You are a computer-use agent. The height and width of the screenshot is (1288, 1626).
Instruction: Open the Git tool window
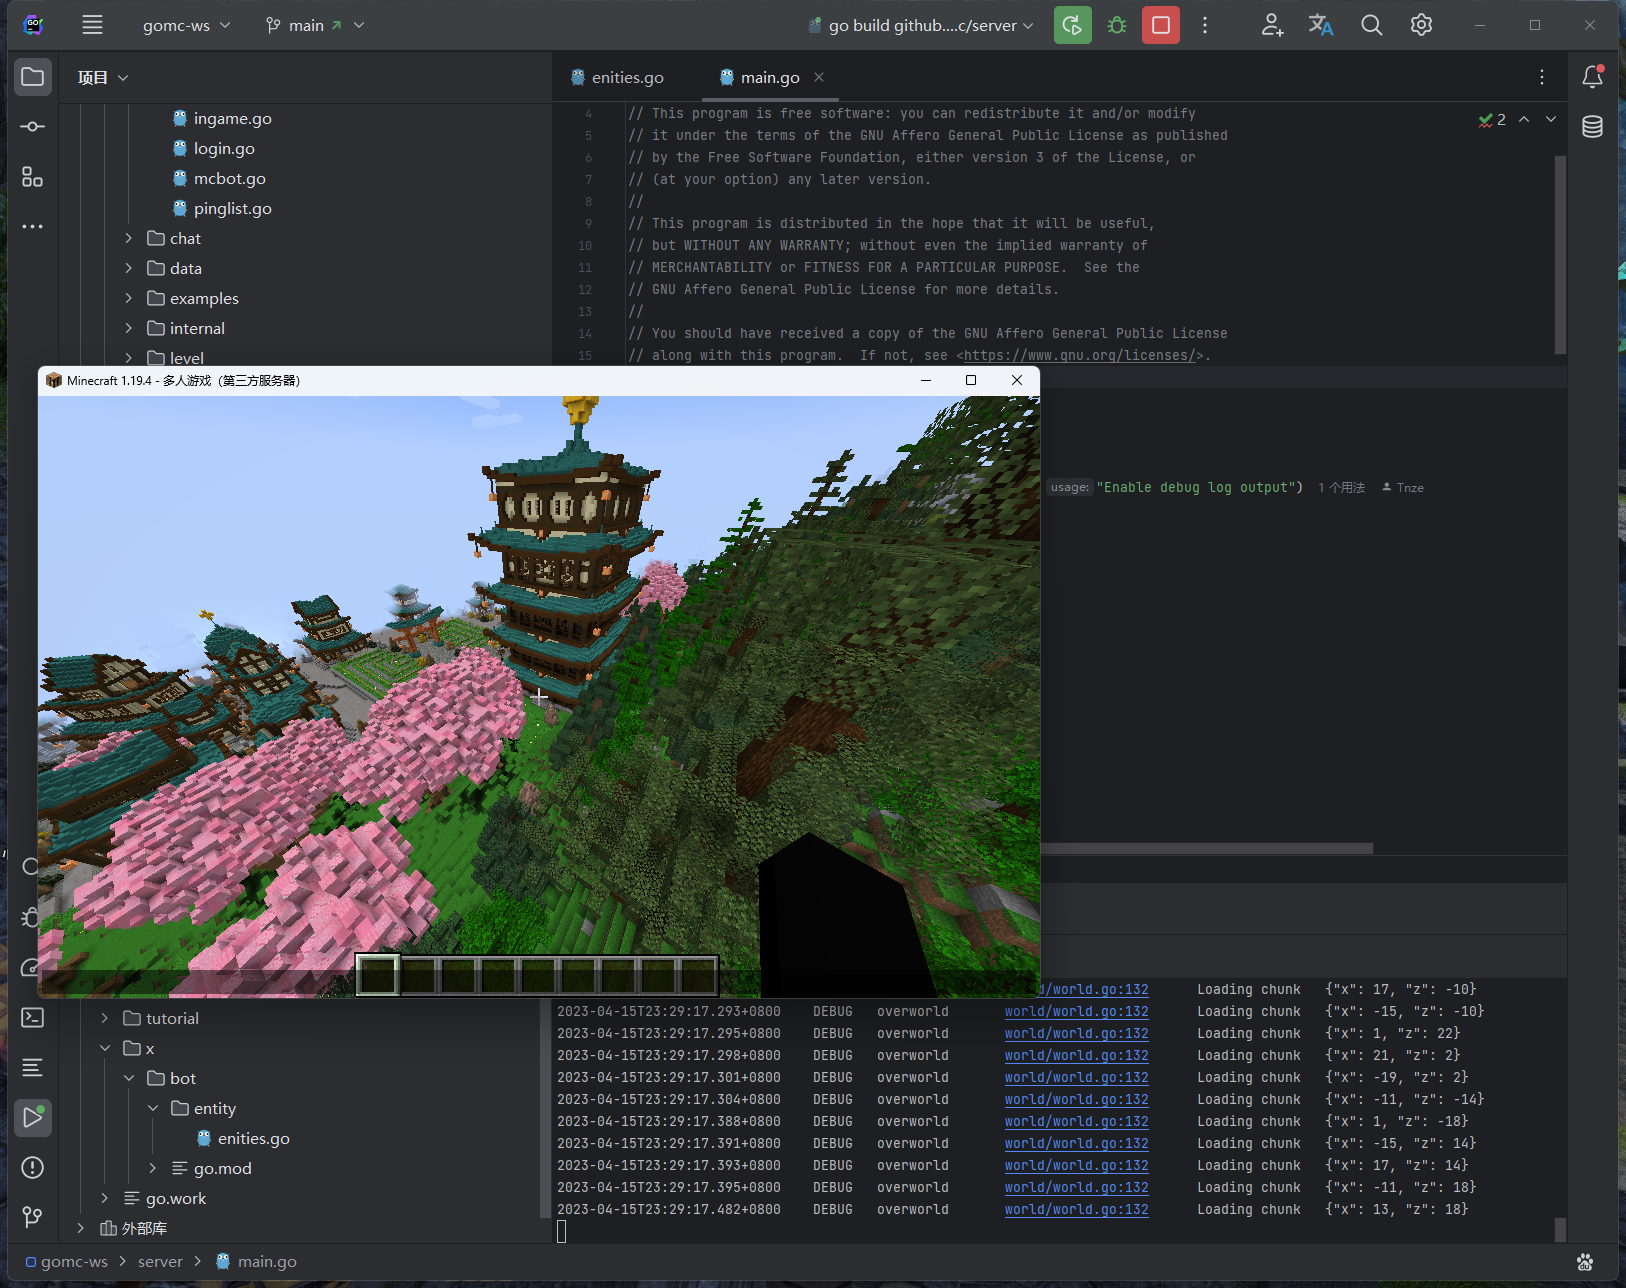(x=33, y=1217)
